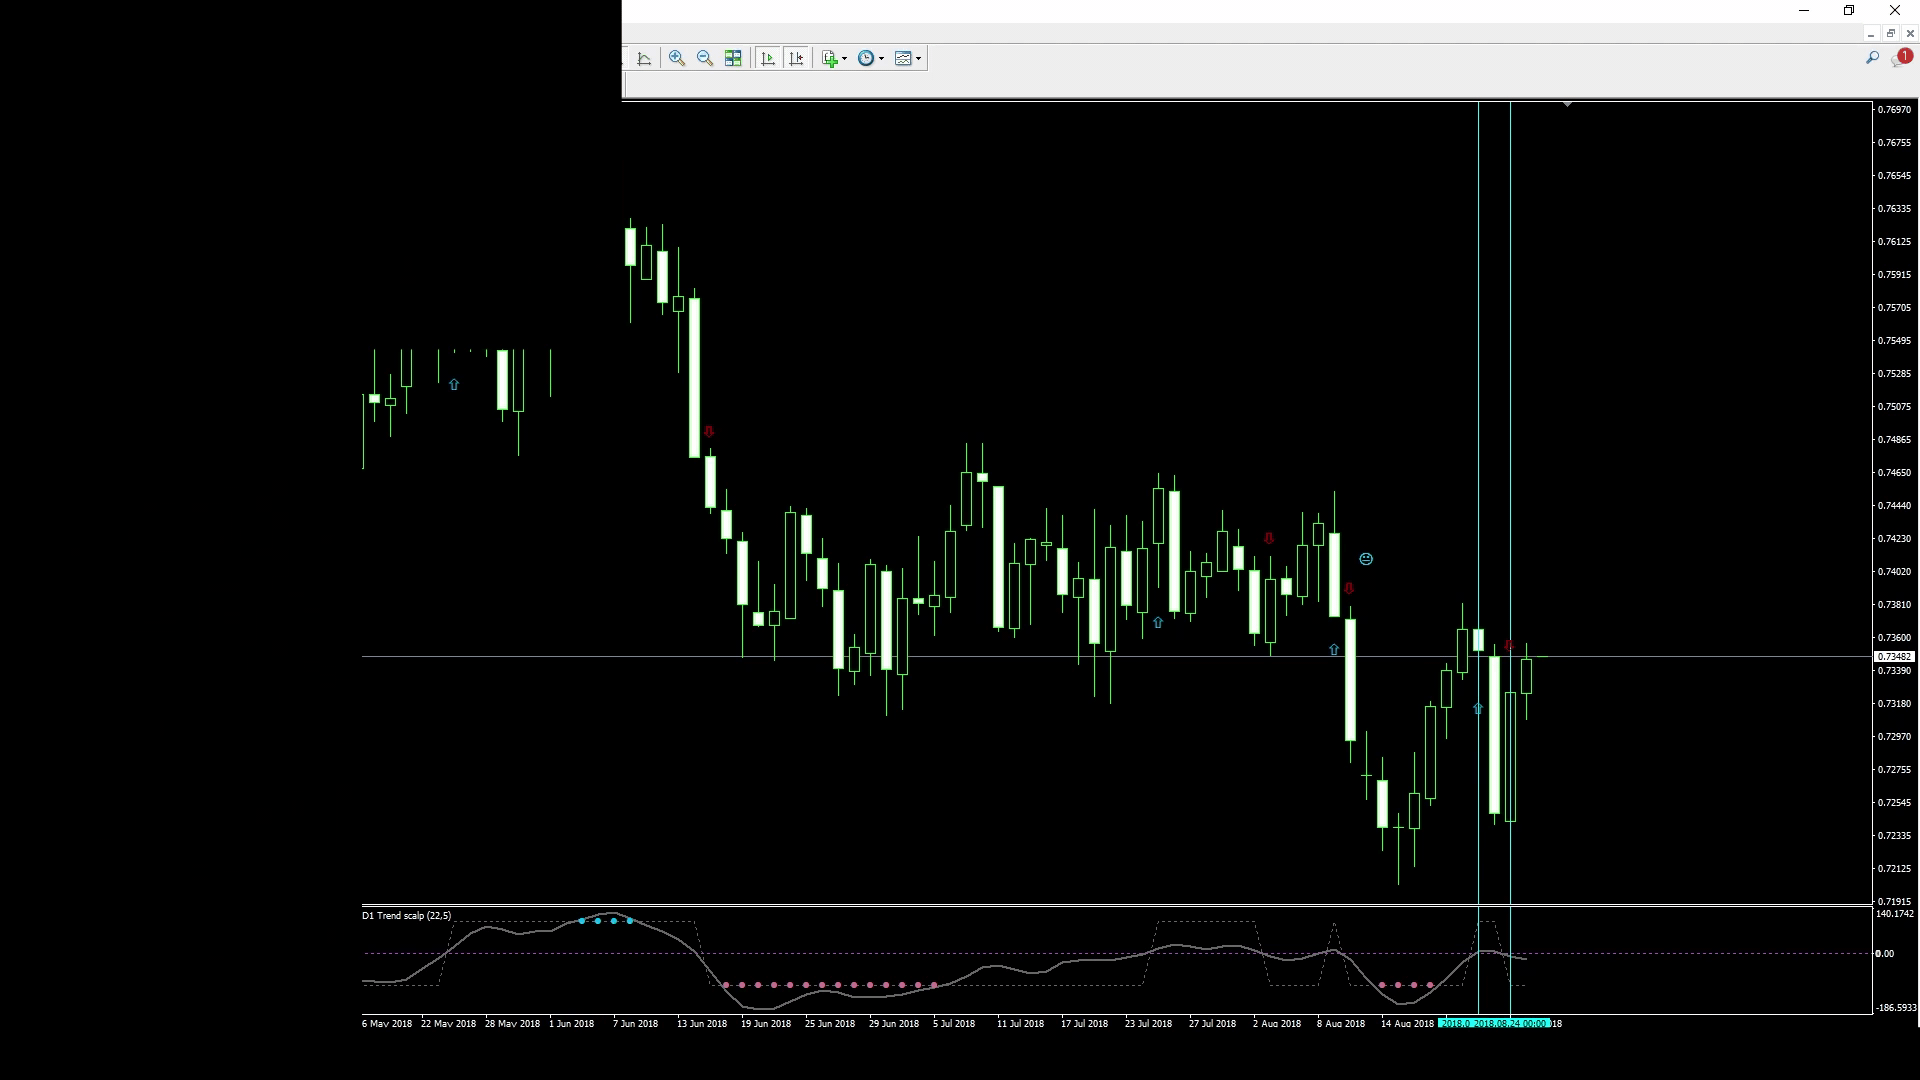1920x1080 pixels.
Task: Expand the Templates dropdown arrow
Action: tap(918, 59)
